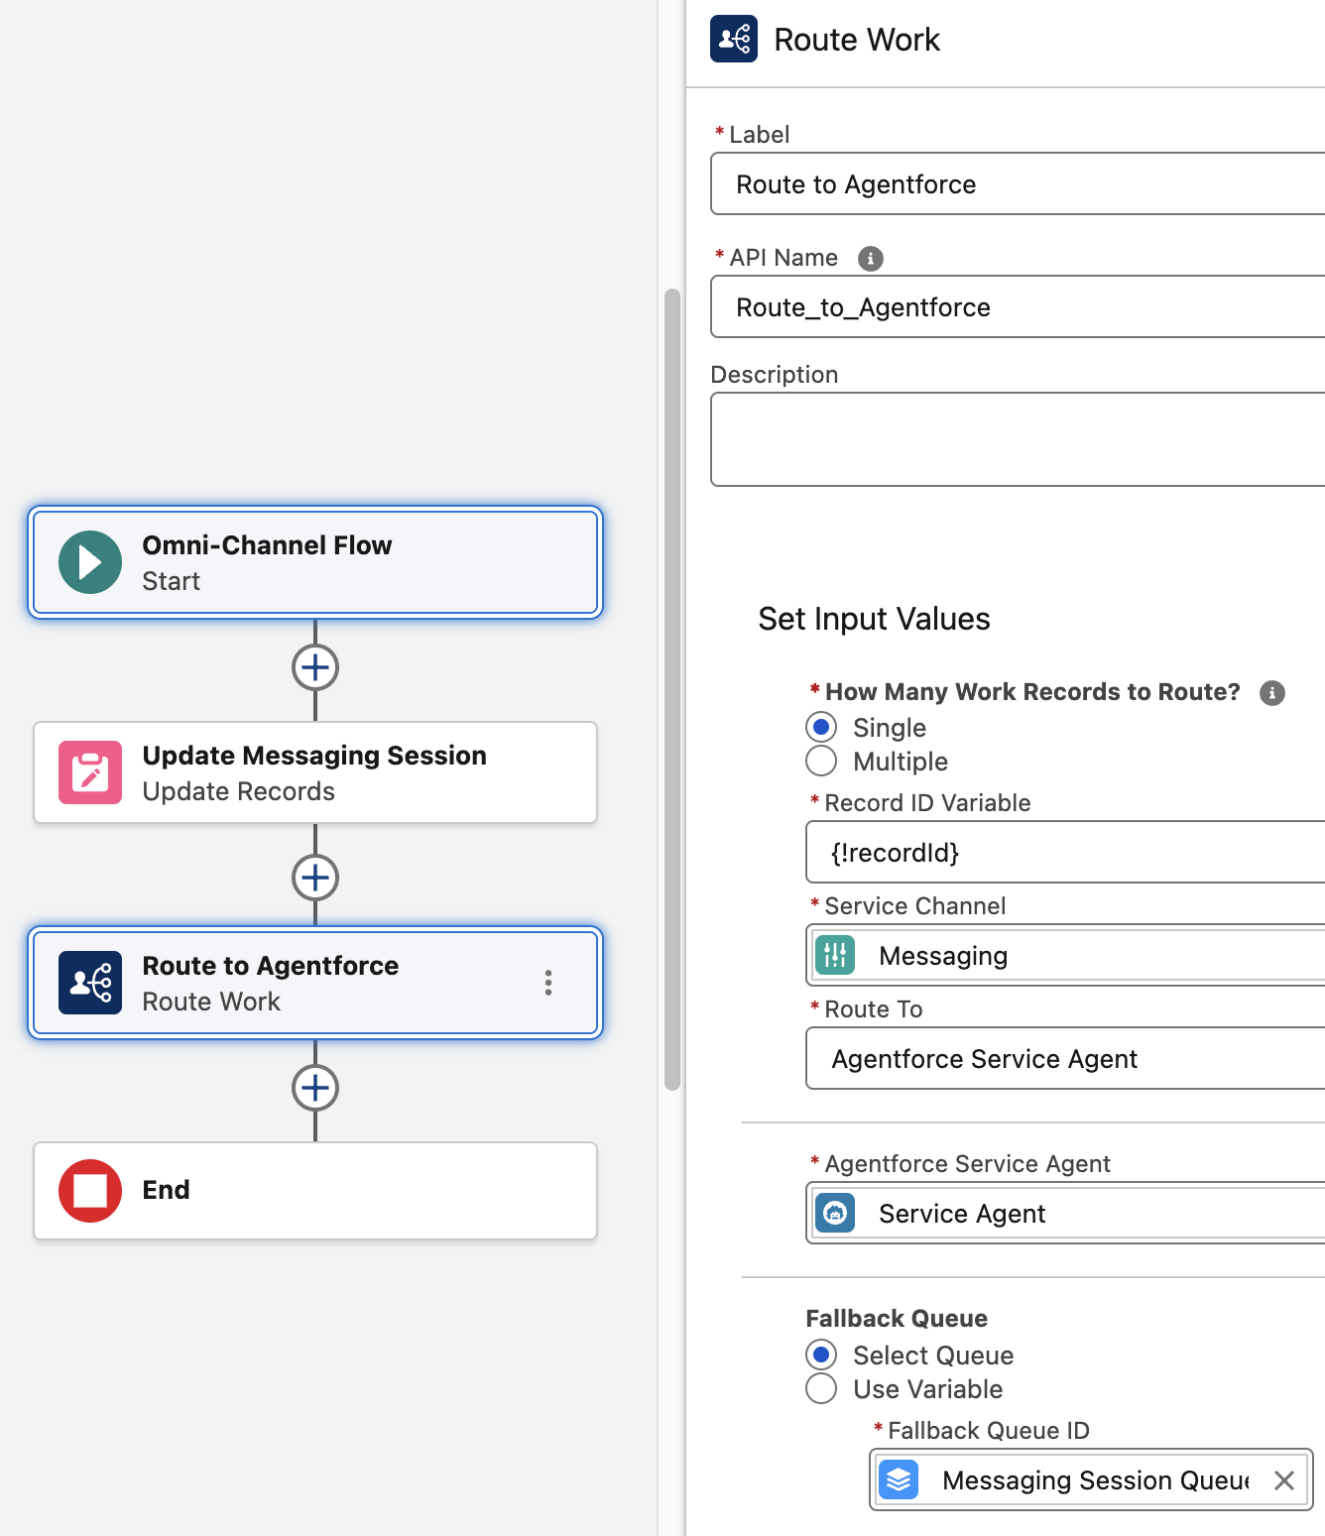Screen dimensions: 1325x1536
Task: Open the Agentforce Service Agent lookup
Action: 1066,1213
